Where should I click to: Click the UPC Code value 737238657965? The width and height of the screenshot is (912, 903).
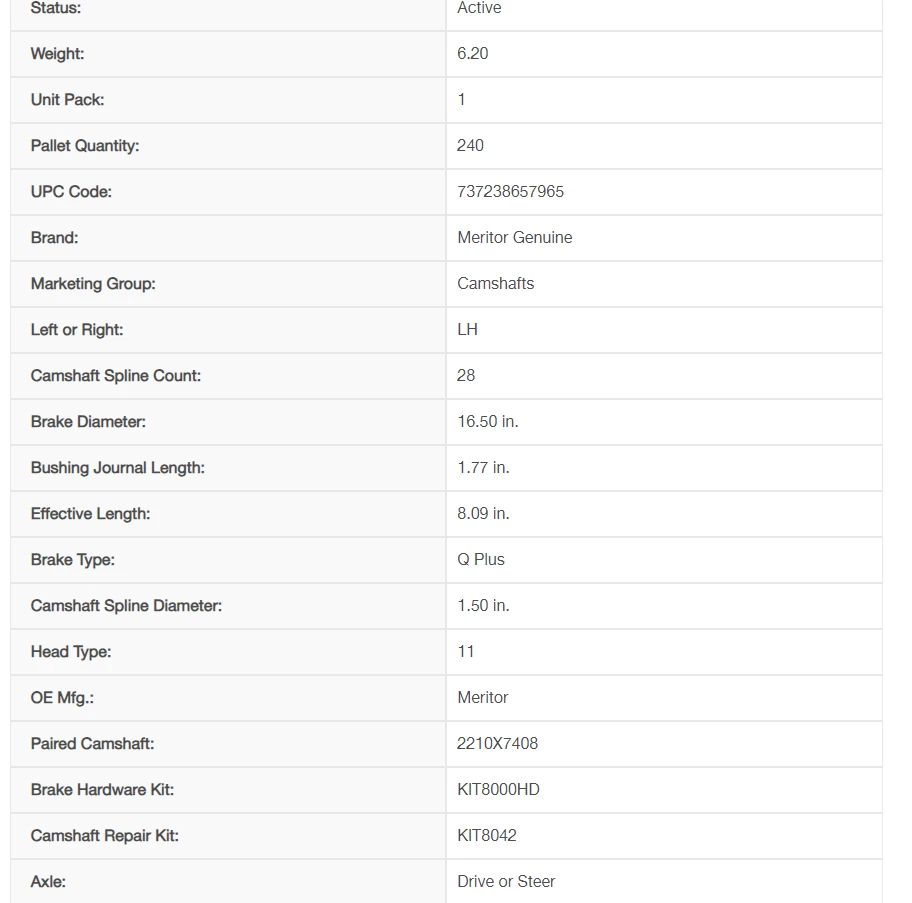tap(510, 192)
